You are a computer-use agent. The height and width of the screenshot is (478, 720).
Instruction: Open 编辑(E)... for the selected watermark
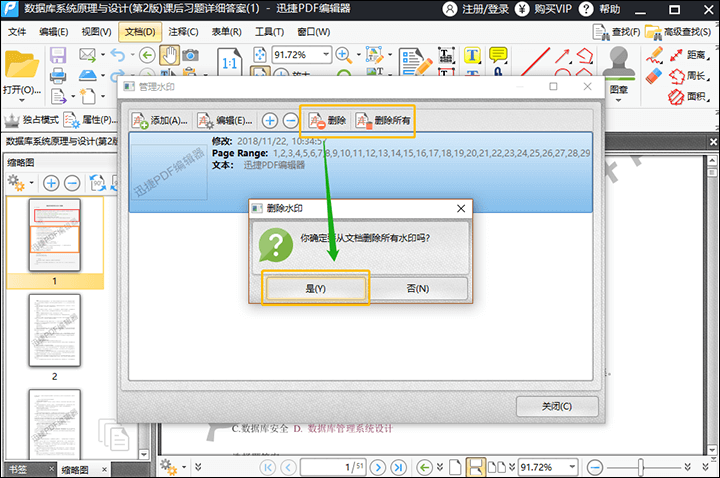226,121
